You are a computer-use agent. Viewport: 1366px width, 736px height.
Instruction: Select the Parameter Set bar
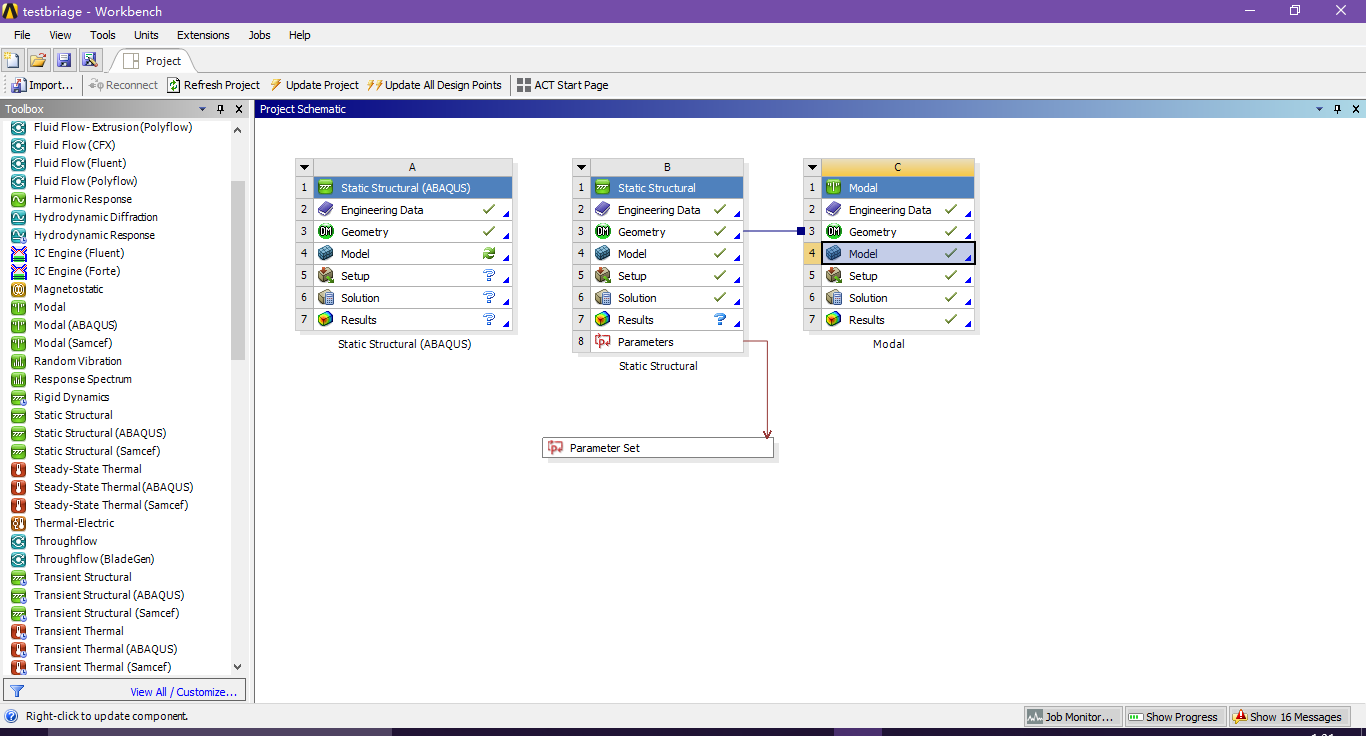658,448
